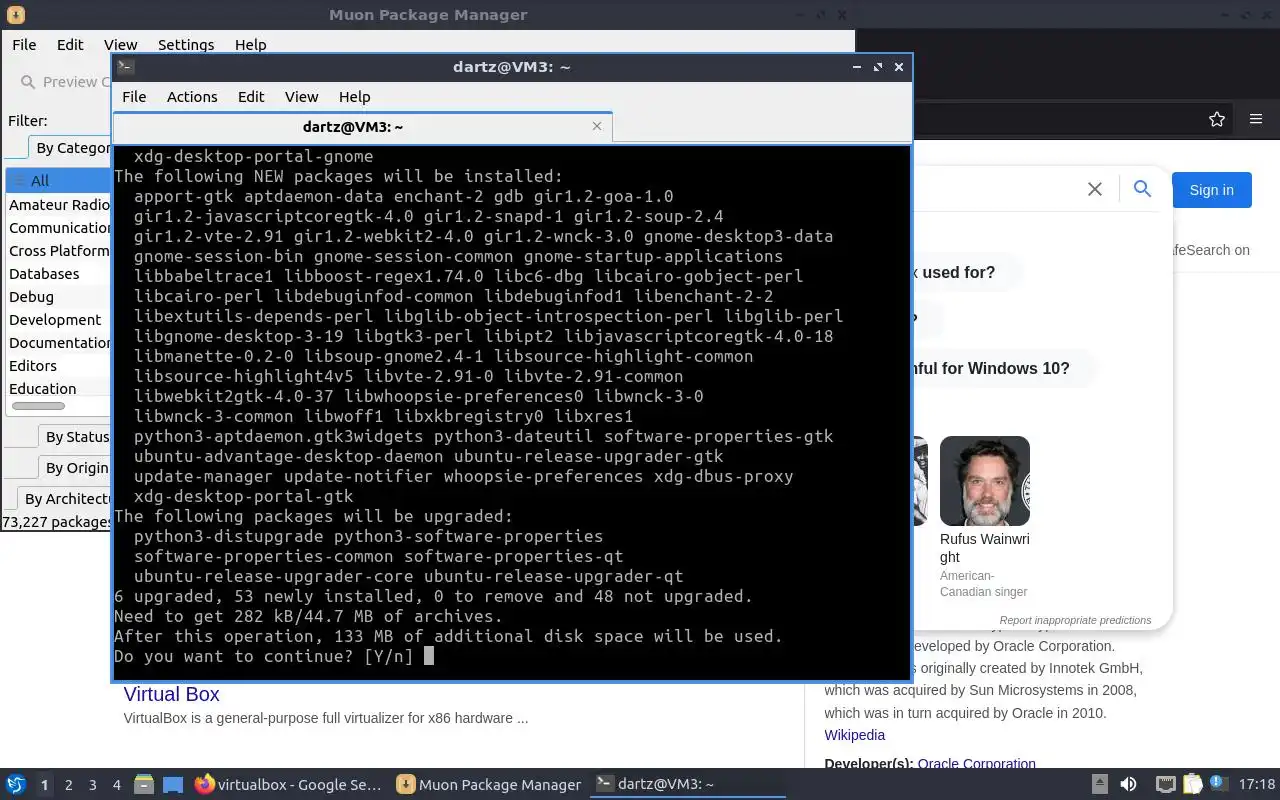Image resolution: width=1280 pixels, height=800 pixels.
Task: Click the terminal title bar icon
Action: (125, 67)
